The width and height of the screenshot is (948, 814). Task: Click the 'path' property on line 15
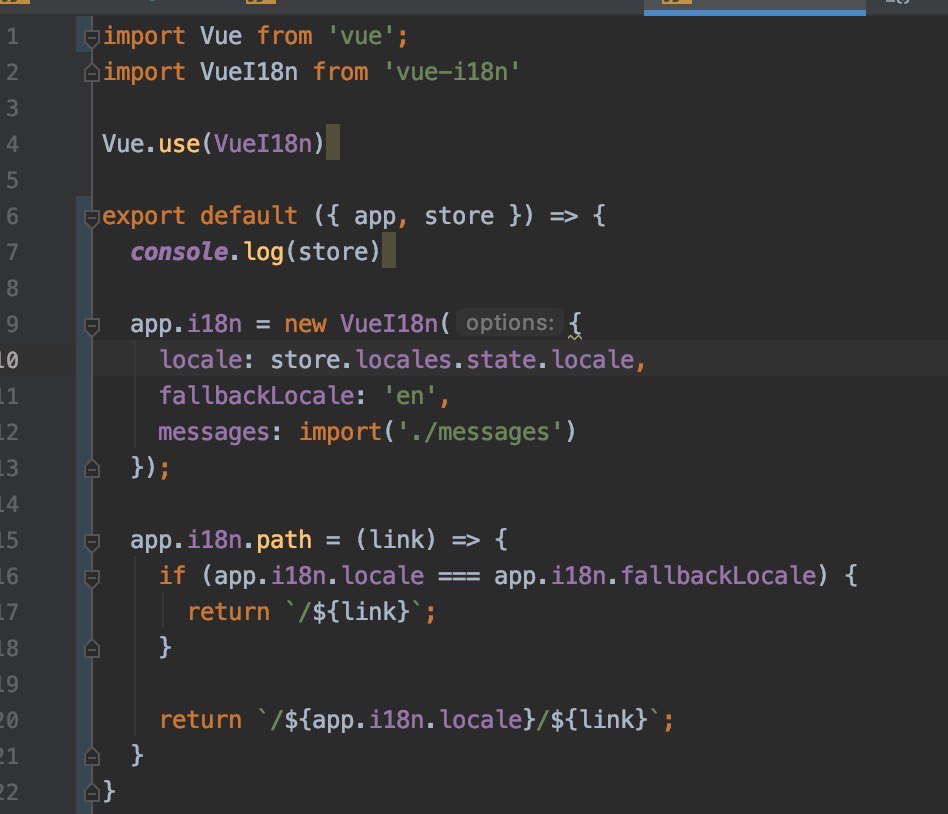point(284,539)
